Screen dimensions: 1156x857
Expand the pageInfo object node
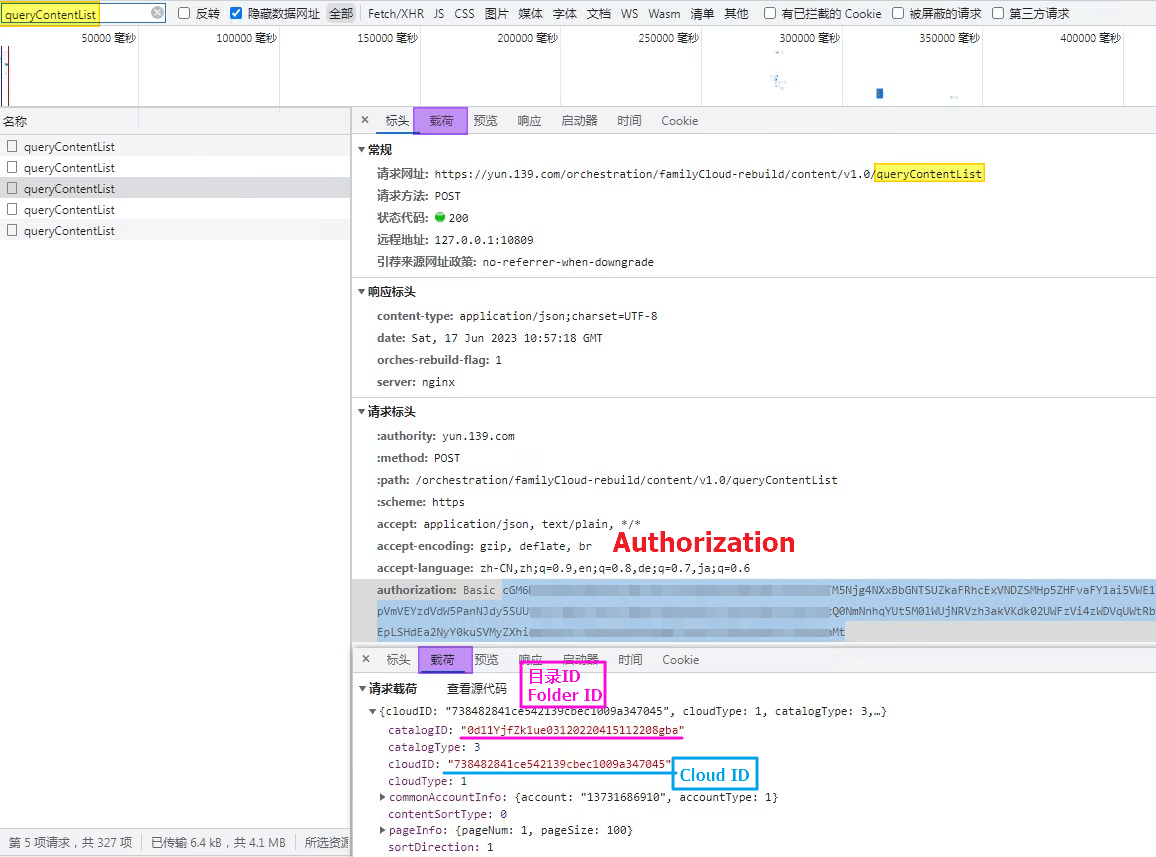383,830
